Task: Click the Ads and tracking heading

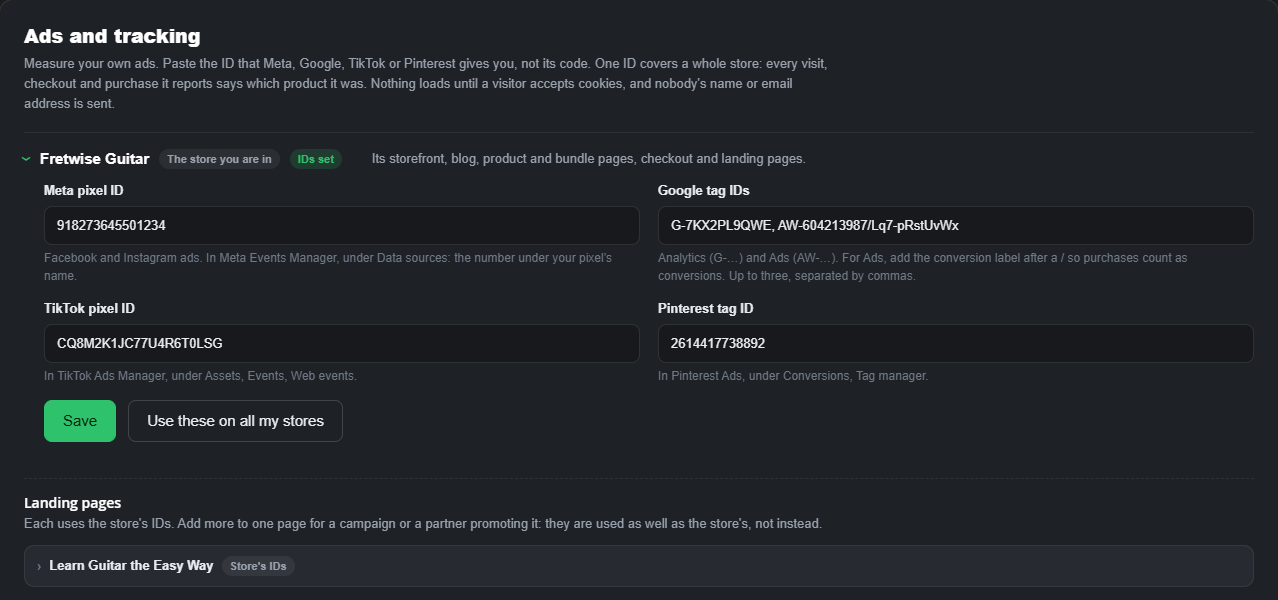Action: (112, 36)
